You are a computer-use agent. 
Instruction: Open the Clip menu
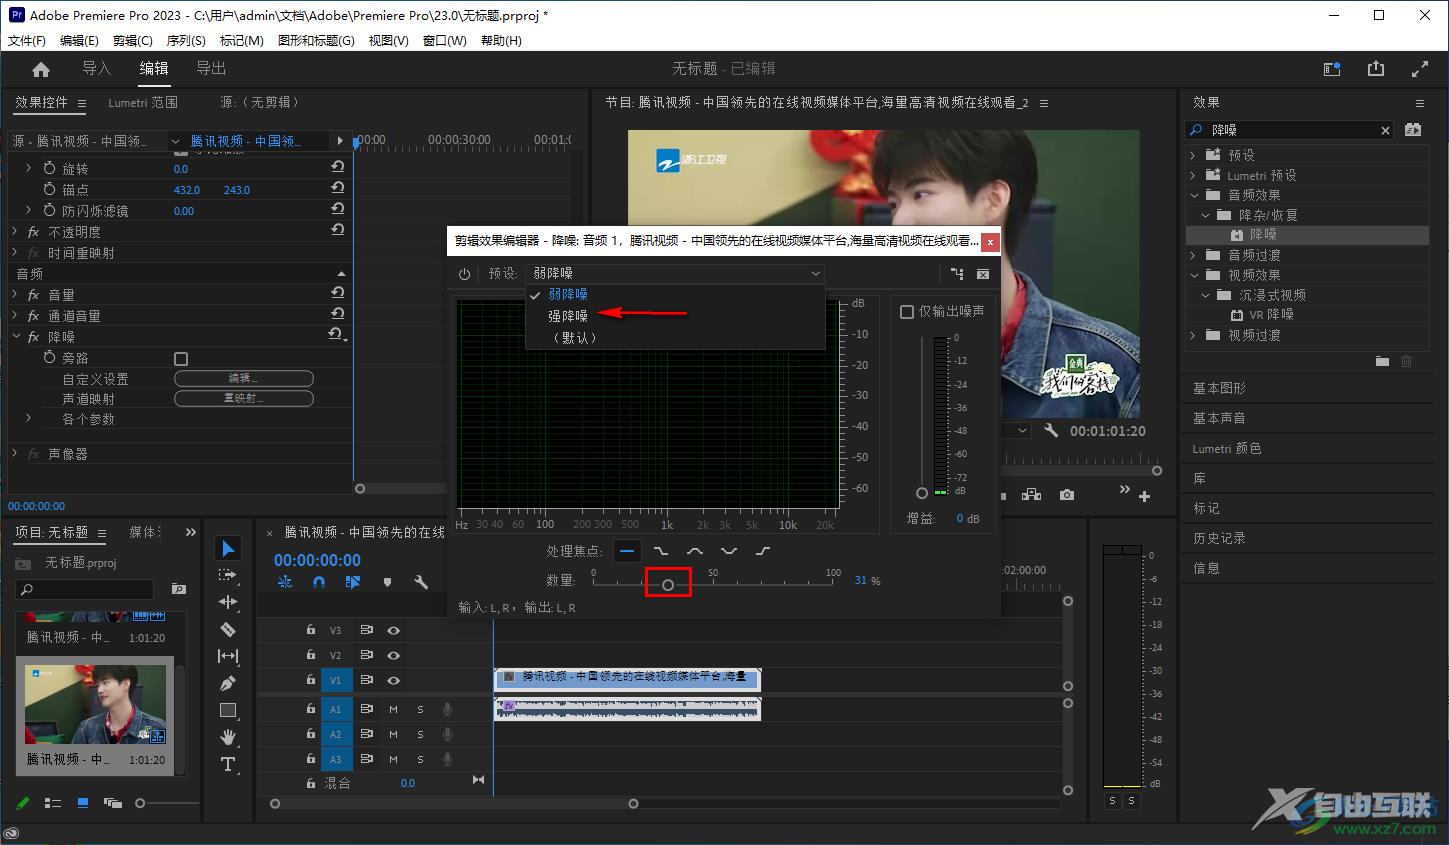(133, 41)
